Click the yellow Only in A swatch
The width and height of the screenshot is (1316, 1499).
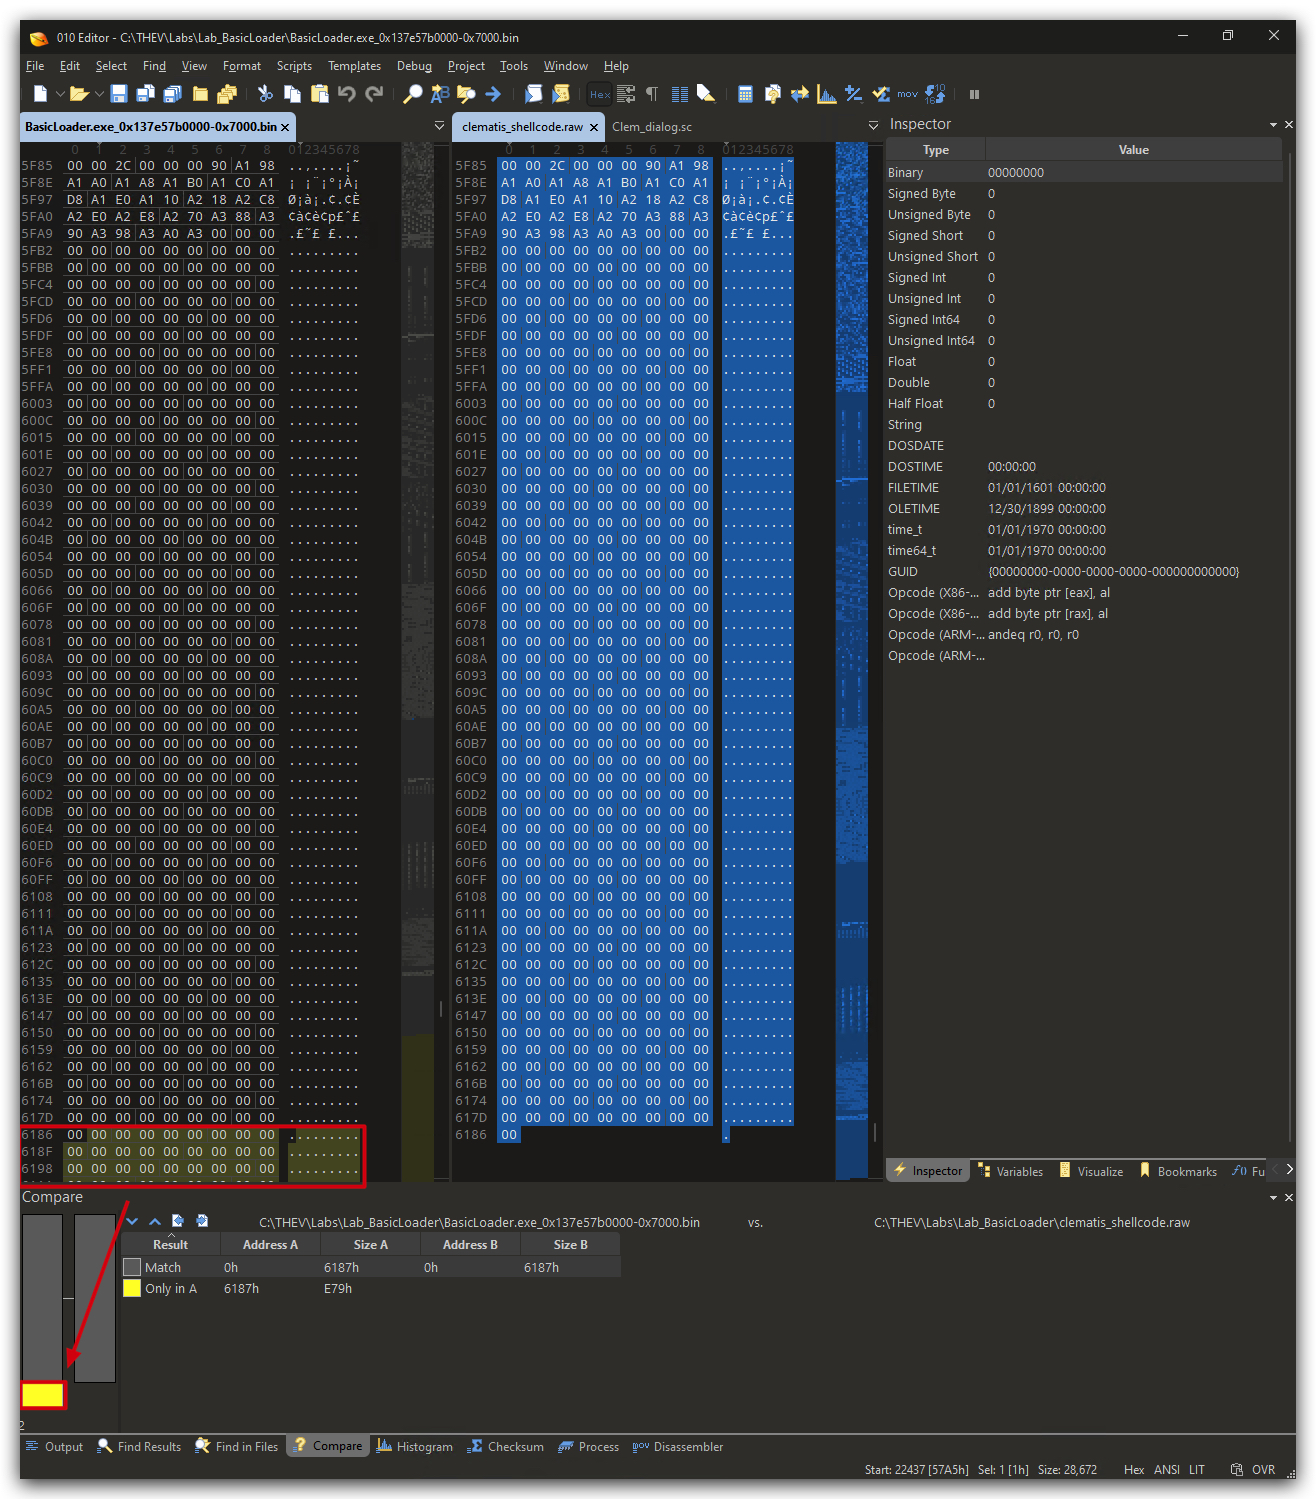coord(132,1289)
